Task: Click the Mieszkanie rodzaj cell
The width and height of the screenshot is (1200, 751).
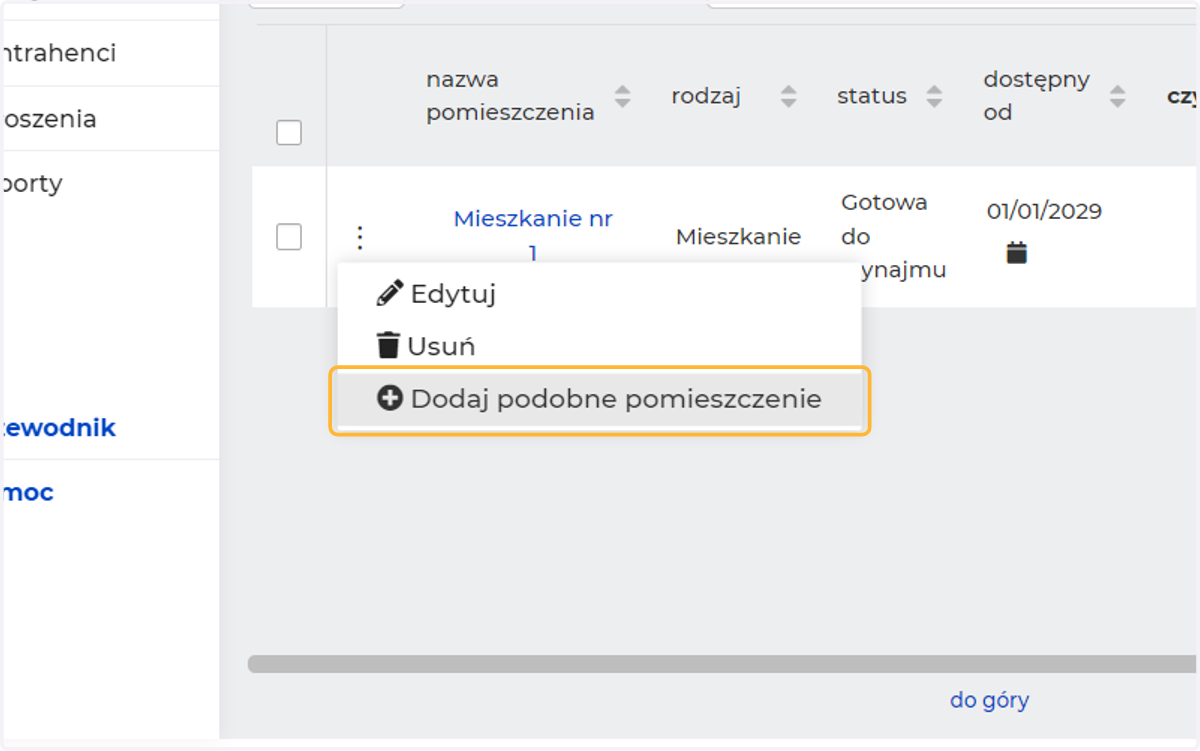Action: (738, 237)
